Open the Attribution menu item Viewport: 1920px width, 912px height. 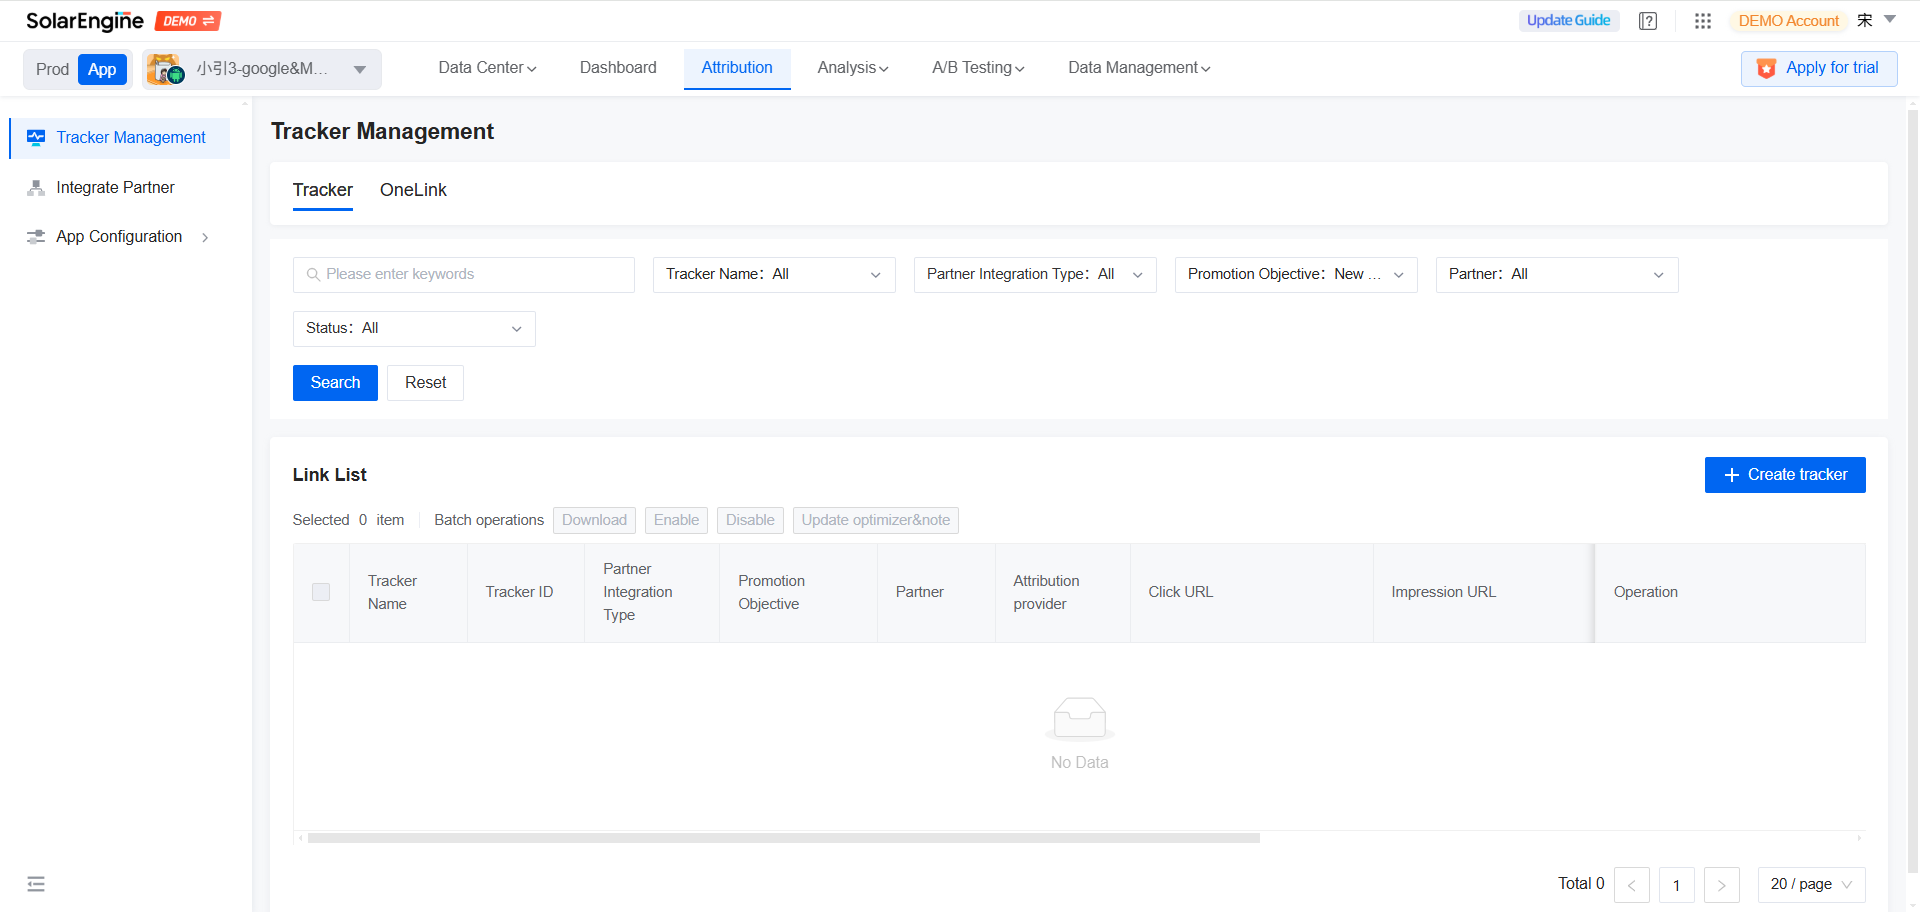tap(737, 68)
